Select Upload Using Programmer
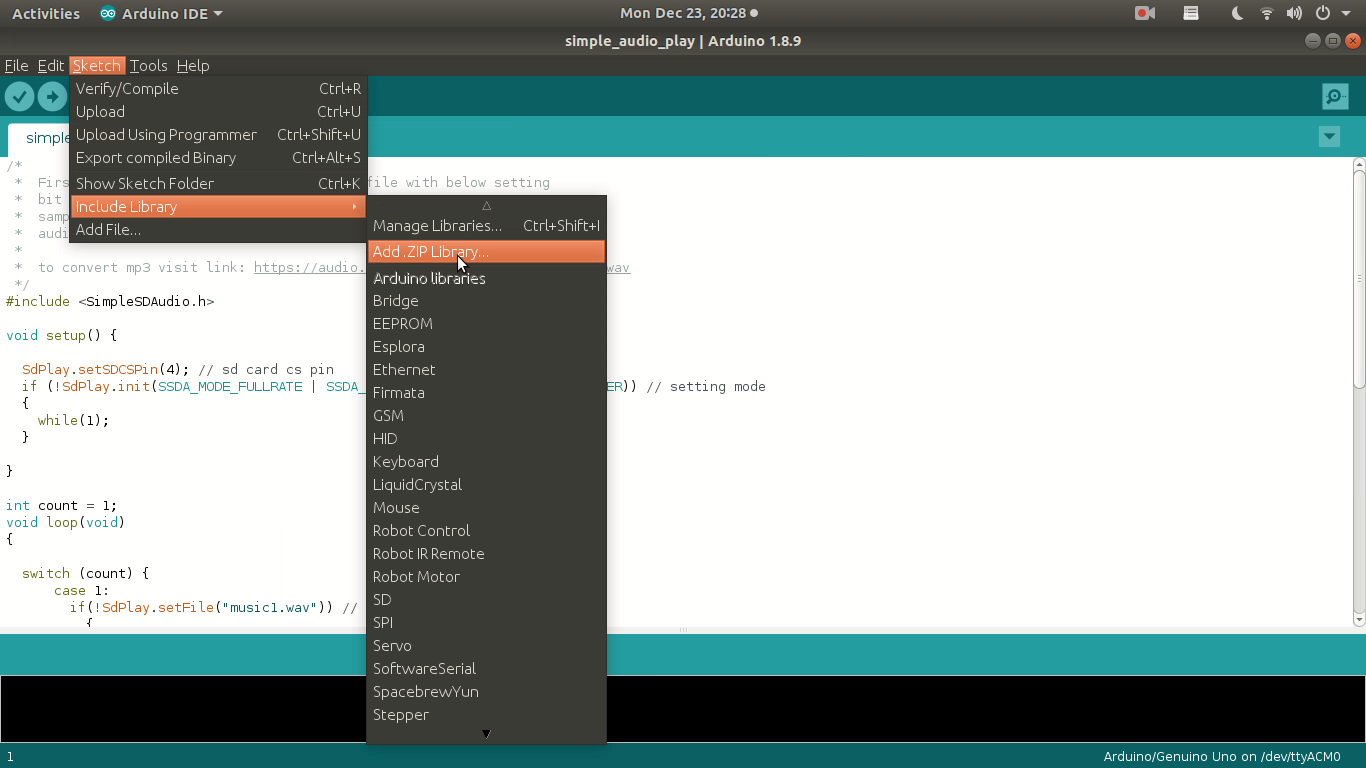Image resolution: width=1366 pixels, height=768 pixels. [218, 135]
